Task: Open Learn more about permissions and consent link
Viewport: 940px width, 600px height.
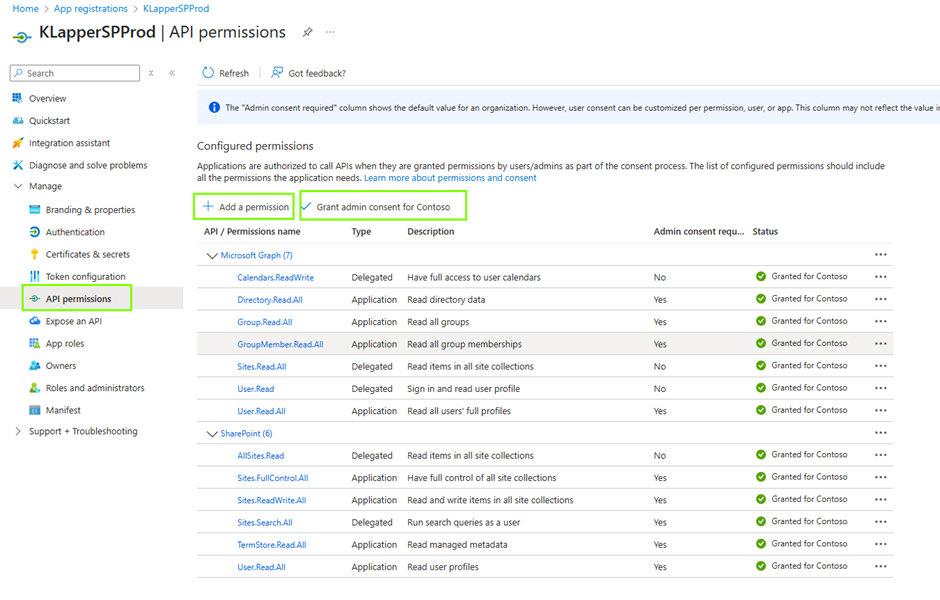Action: (x=450, y=178)
